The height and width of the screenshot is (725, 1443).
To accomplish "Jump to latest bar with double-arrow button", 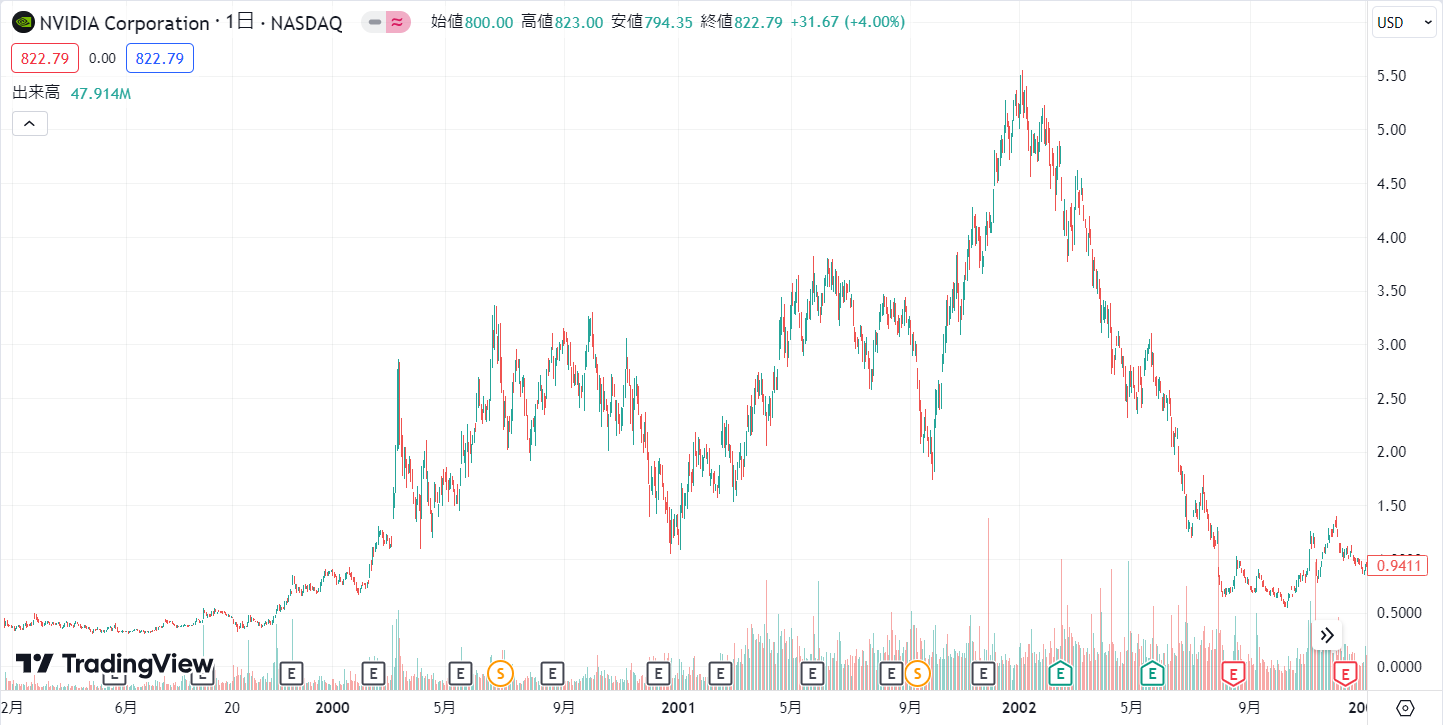I will [1327, 635].
